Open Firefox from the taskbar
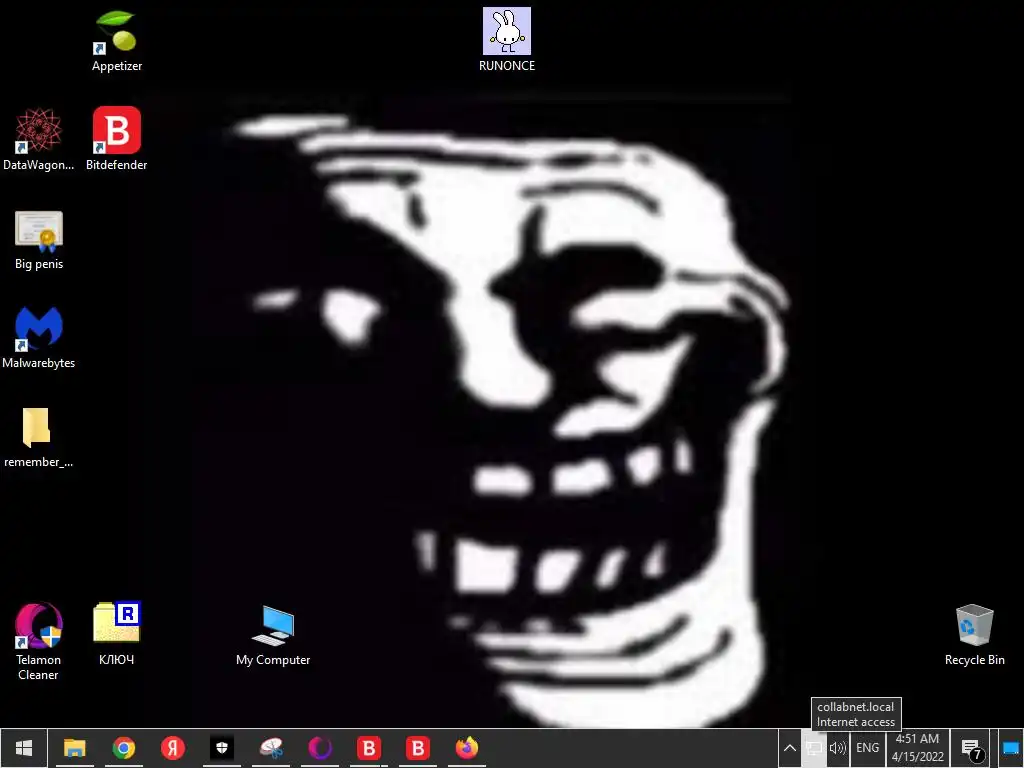1024x768 pixels. click(x=466, y=748)
